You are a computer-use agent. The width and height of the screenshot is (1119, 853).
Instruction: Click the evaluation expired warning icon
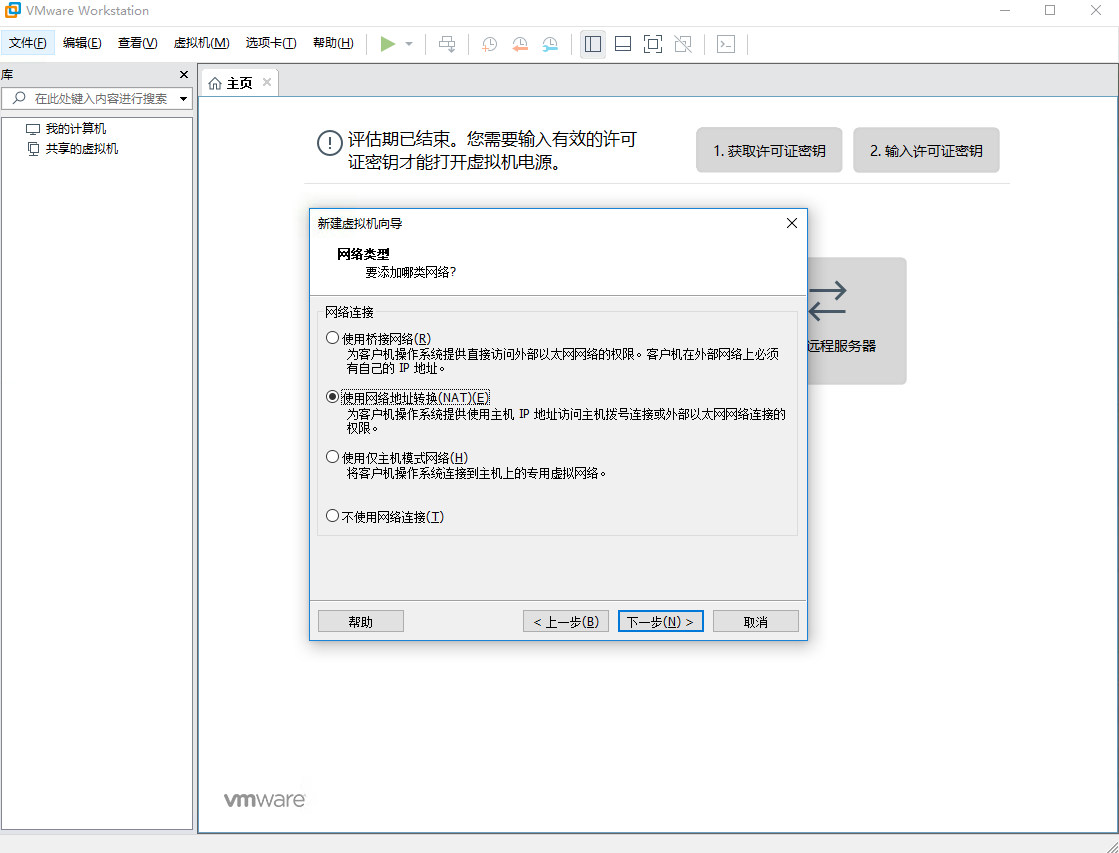[x=330, y=143]
